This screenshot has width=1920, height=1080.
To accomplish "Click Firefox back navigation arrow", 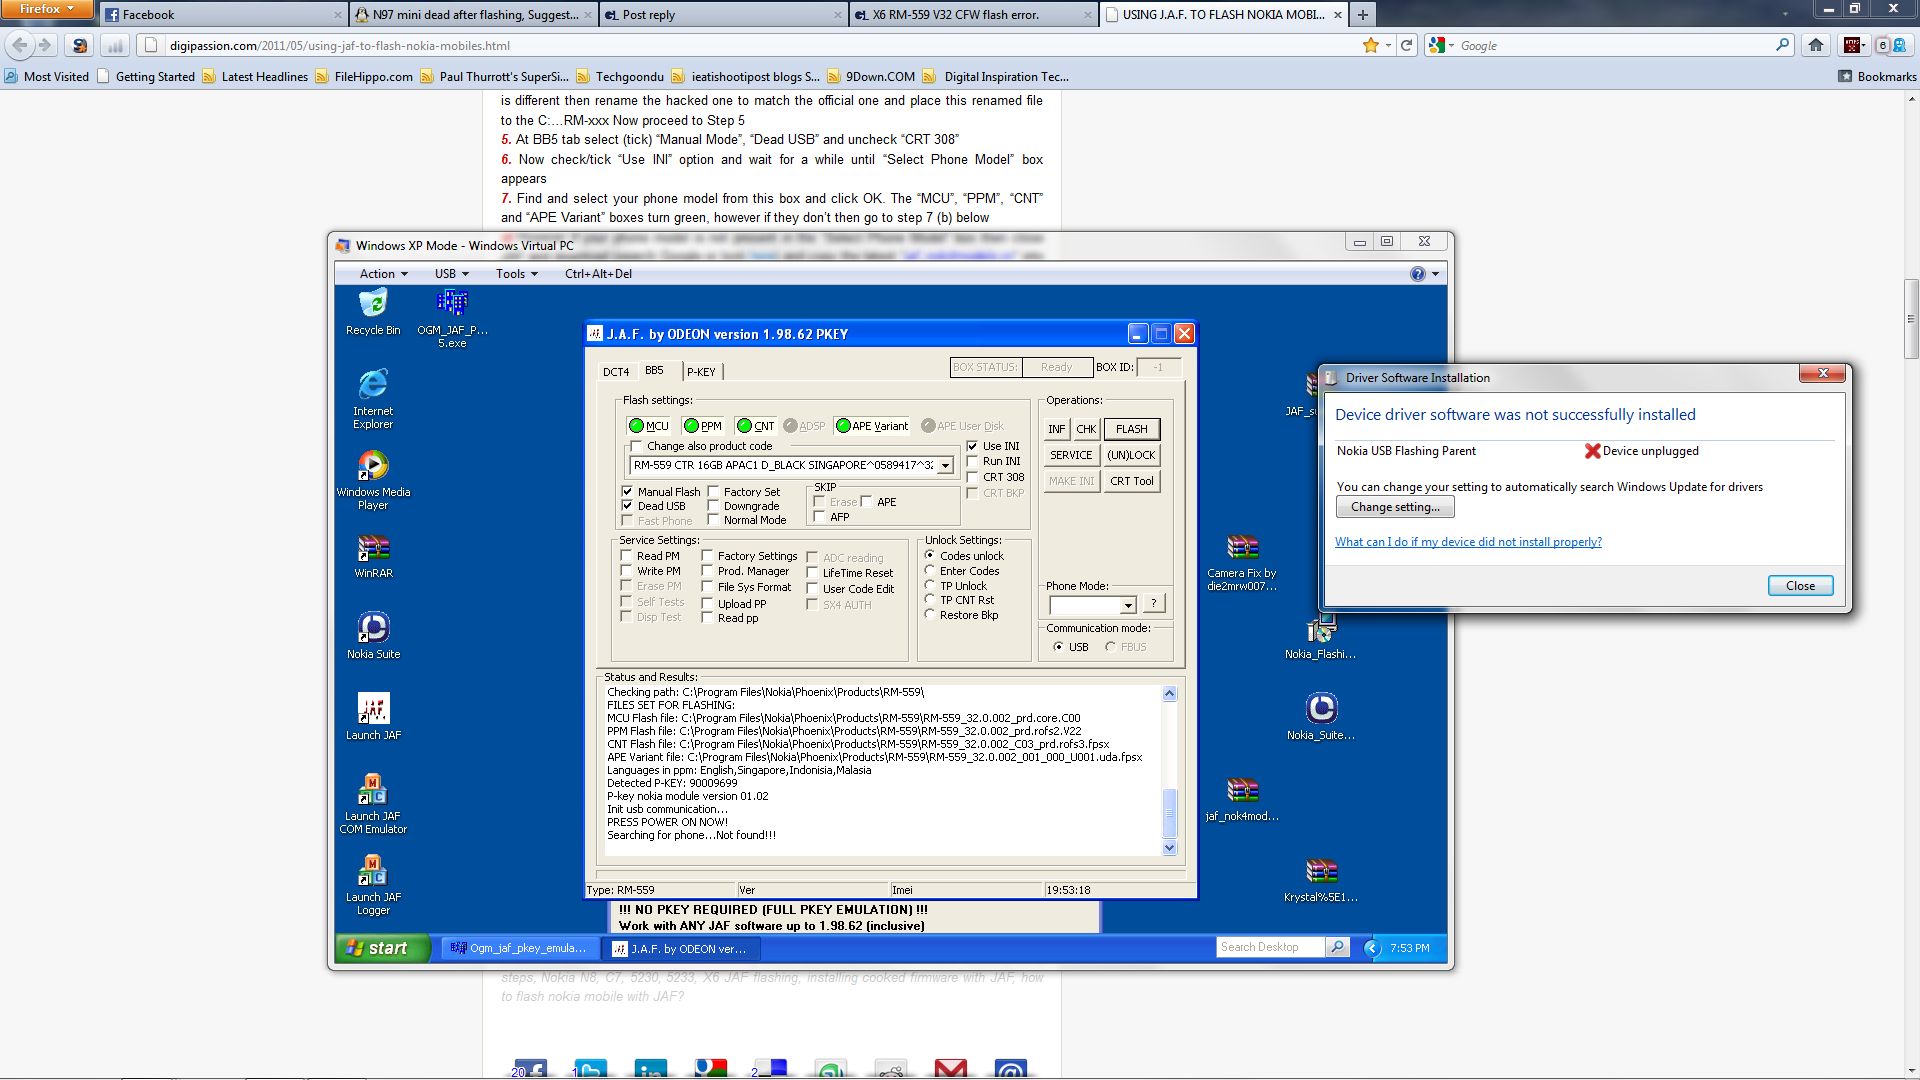I will [20, 45].
